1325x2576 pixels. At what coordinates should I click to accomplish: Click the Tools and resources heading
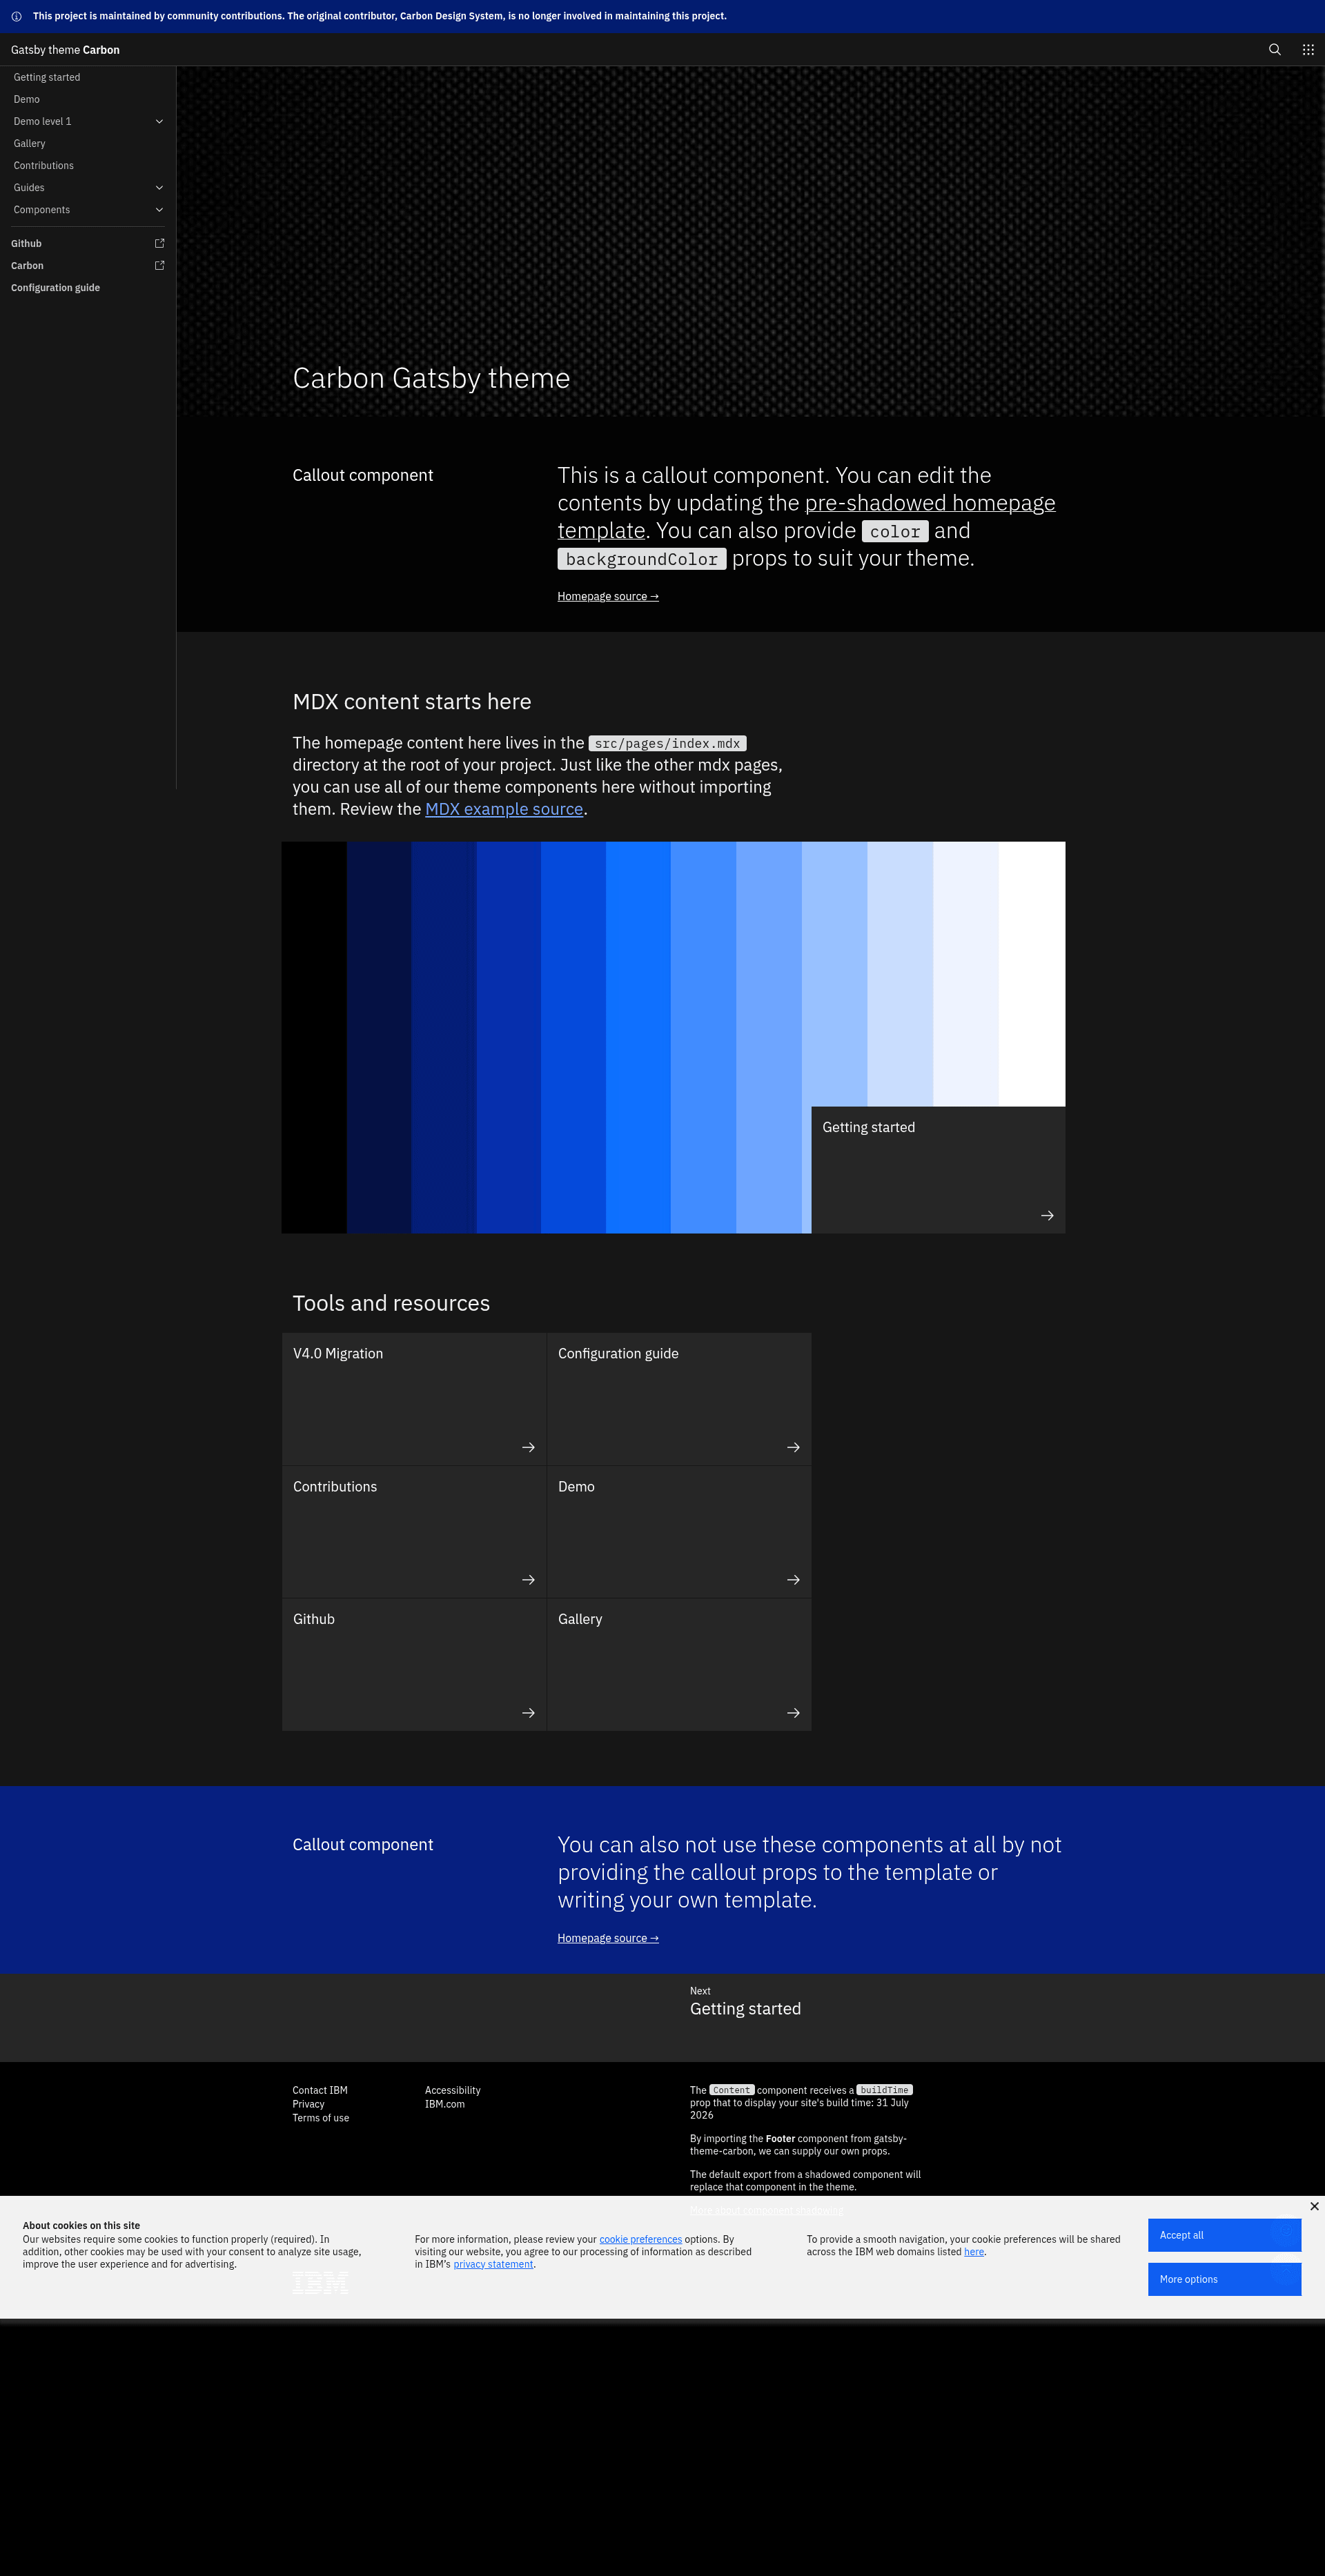click(x=391, y=1303)
